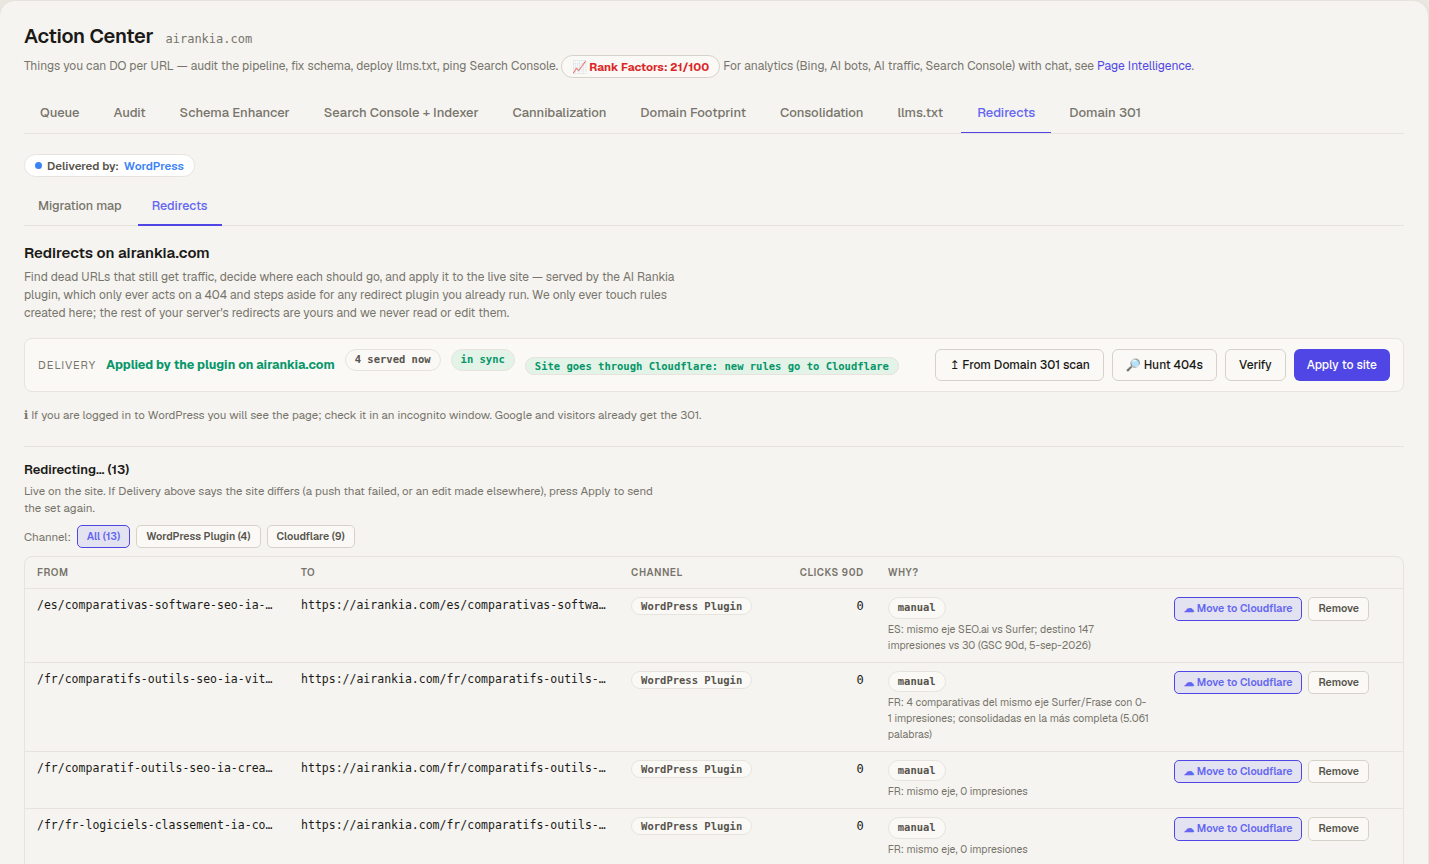Go to Search Console + Indexer tab
1429x864 pixels.
pos(401,113)
